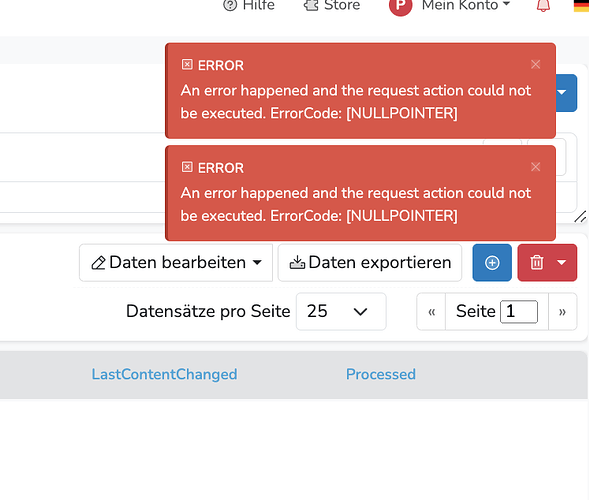Open the Hilfe help link

click(x=249, y=5)
